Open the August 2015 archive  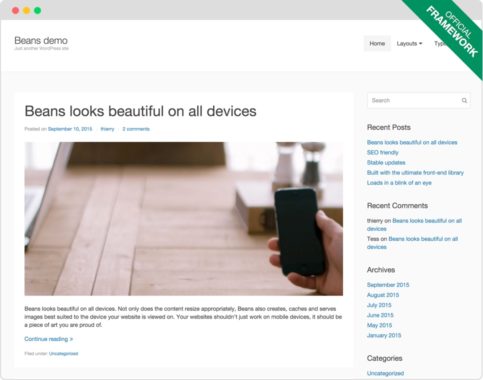(x=383, y=295)
